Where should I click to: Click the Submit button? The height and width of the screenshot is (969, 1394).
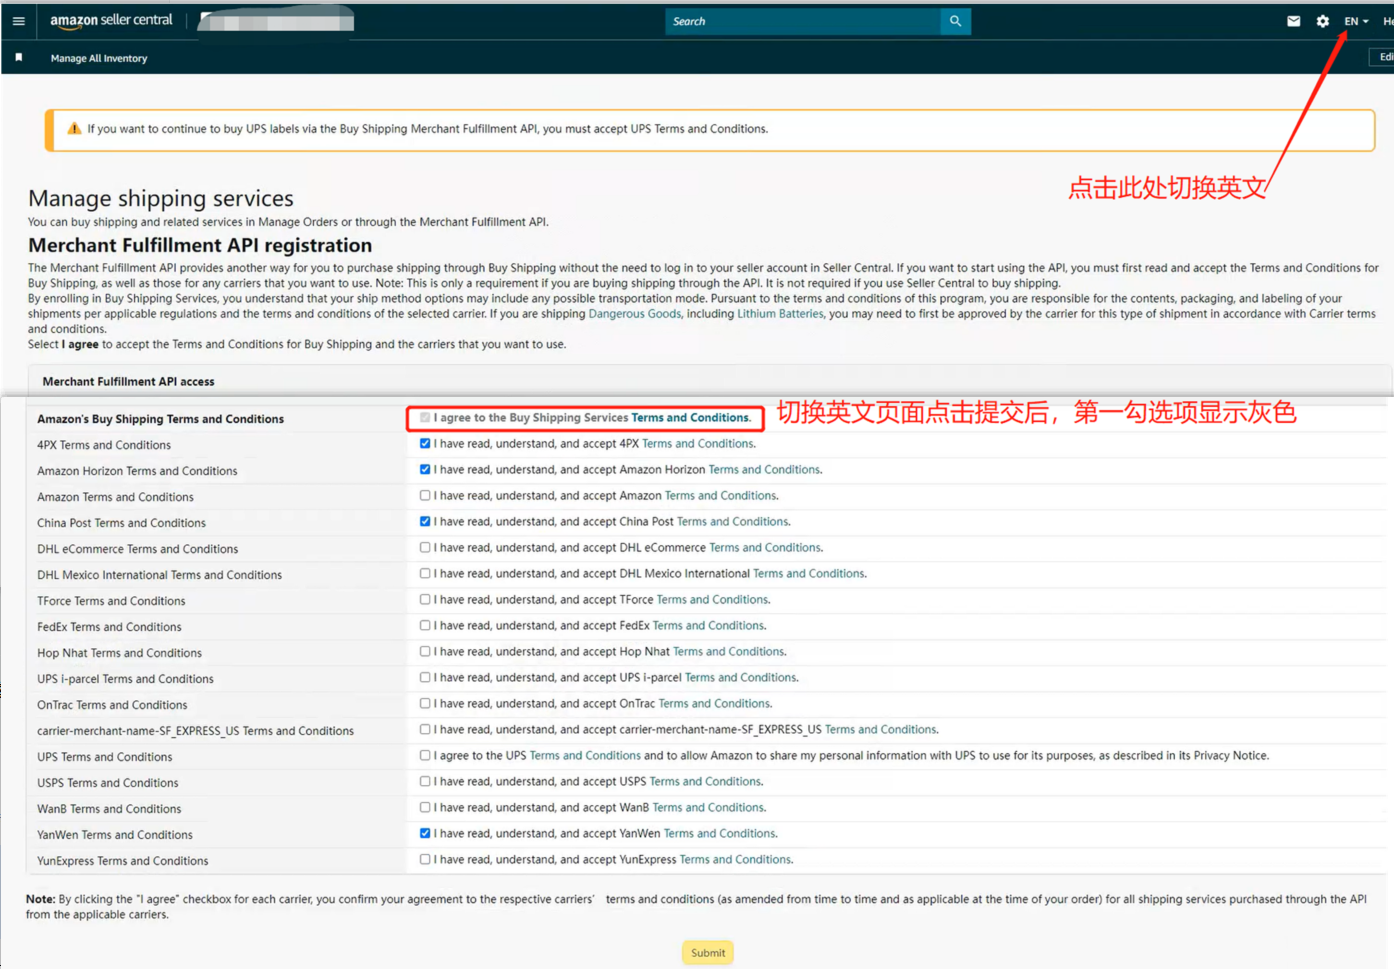(x=708, y=953)
